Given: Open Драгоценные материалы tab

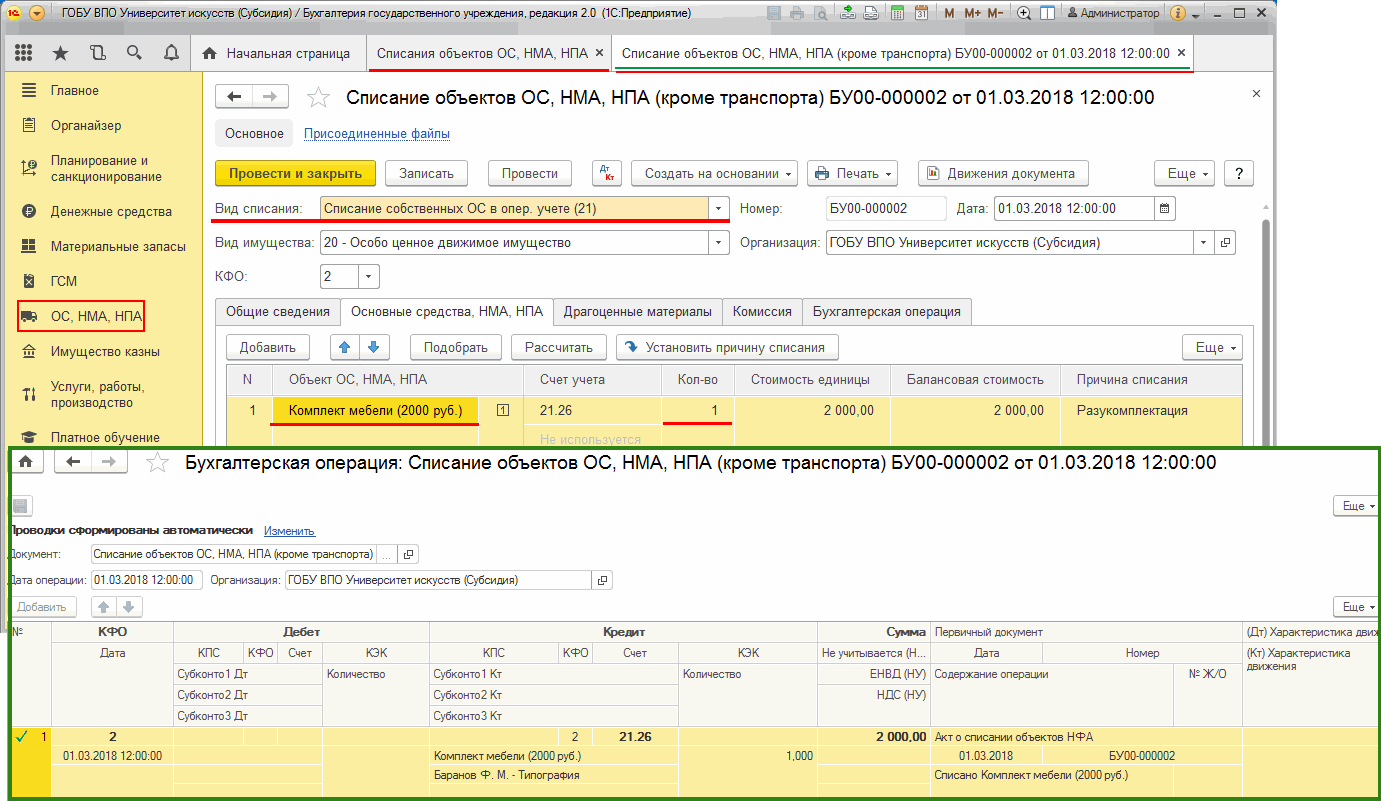Looking at the screenshot, I should (637, 311).
